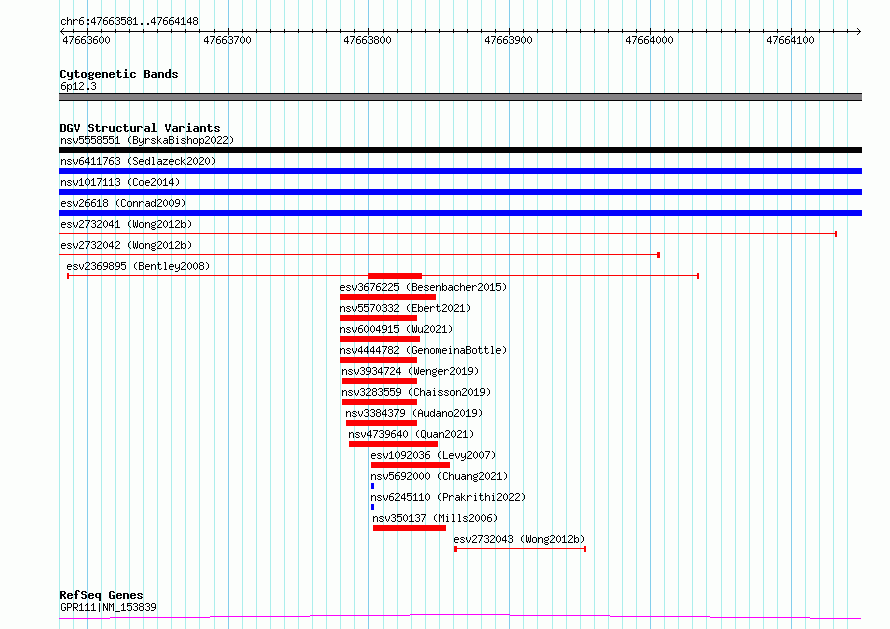Click the gray 6p12.3 cytogenetic band bar

pos(460,97)
